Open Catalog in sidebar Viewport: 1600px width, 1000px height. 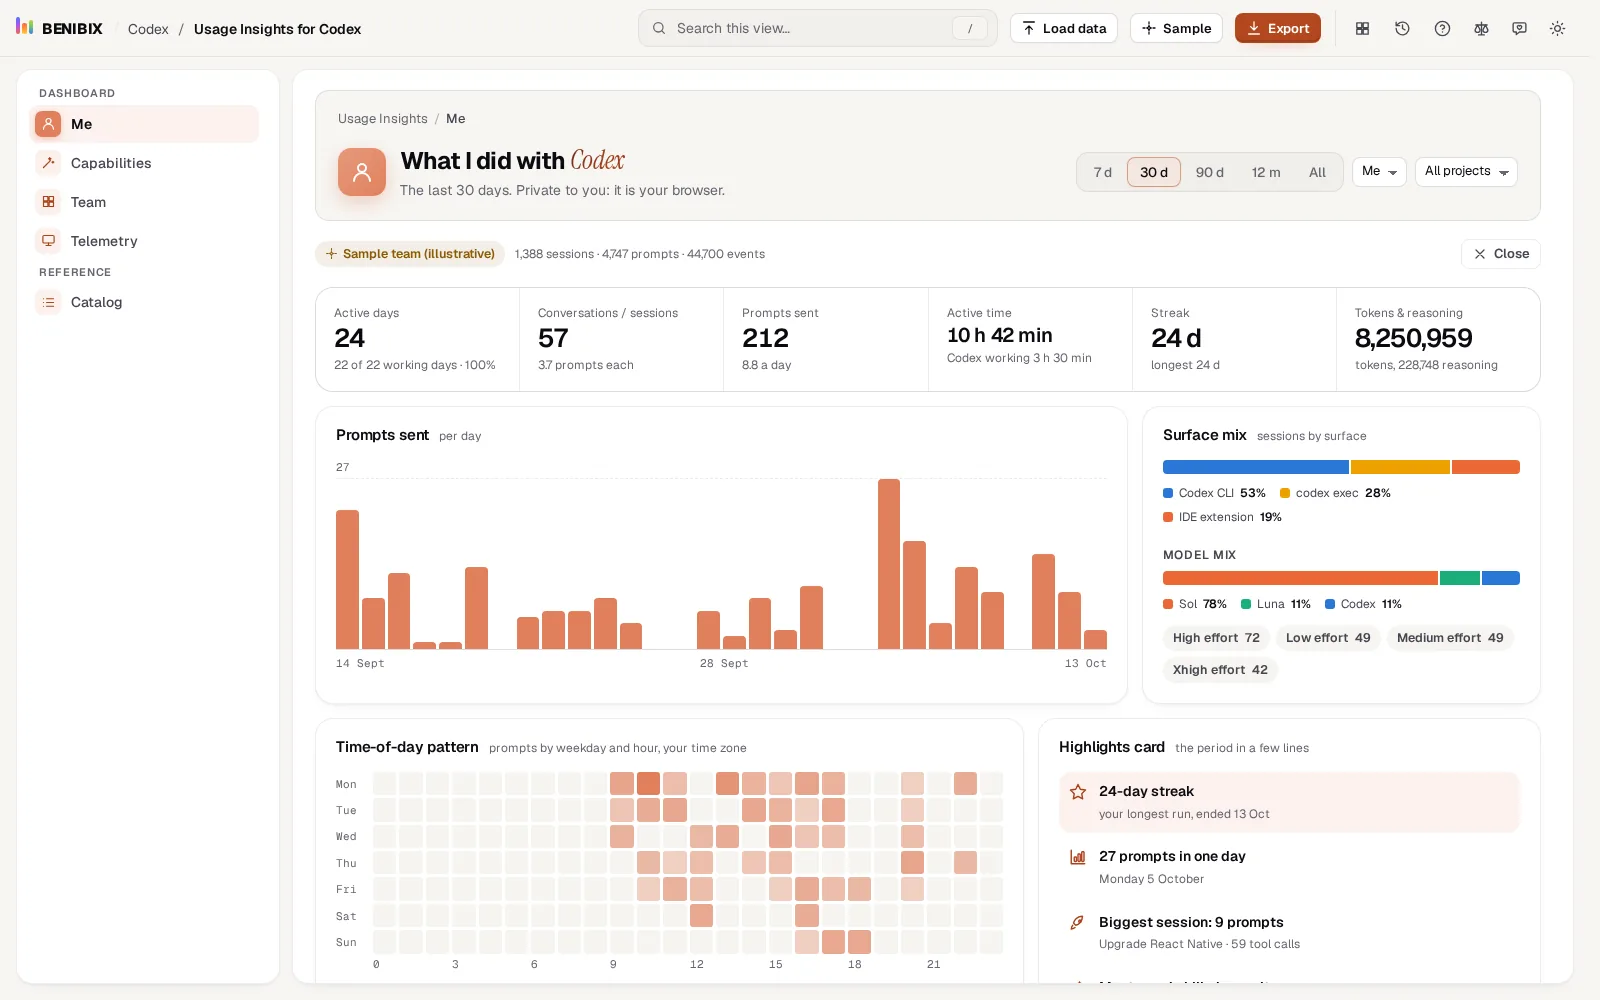pyautogui.click(x=144, y=302)
